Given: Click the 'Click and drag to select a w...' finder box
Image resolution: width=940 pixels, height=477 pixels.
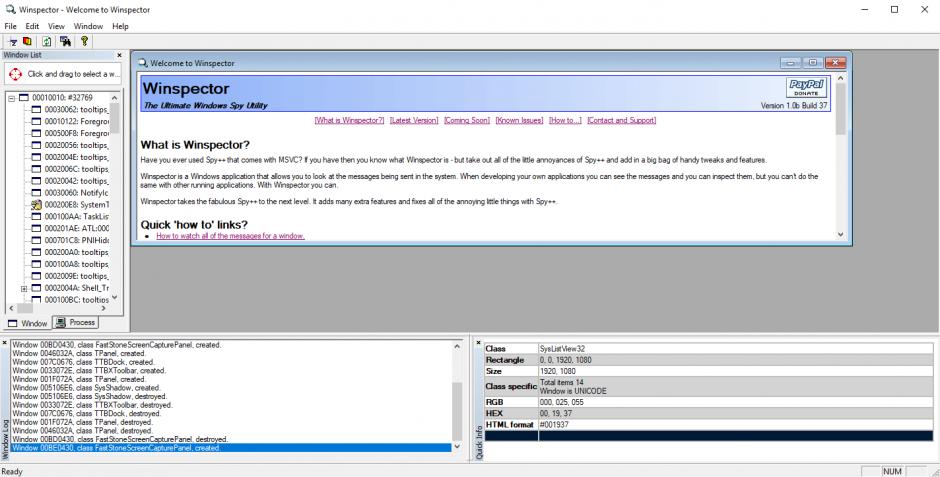Looking at the screenshot, I should click(x=63, y=74).
